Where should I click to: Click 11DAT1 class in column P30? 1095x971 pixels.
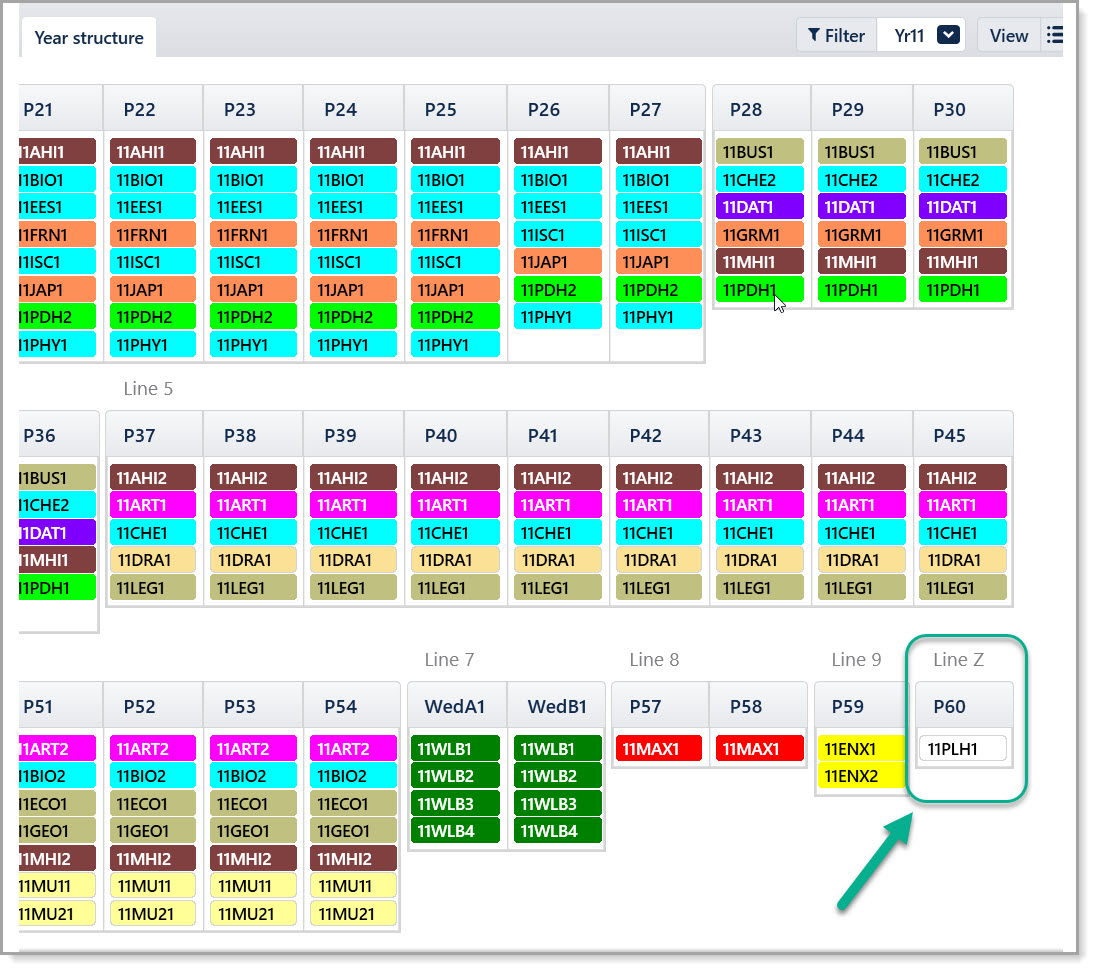(963, 207)
